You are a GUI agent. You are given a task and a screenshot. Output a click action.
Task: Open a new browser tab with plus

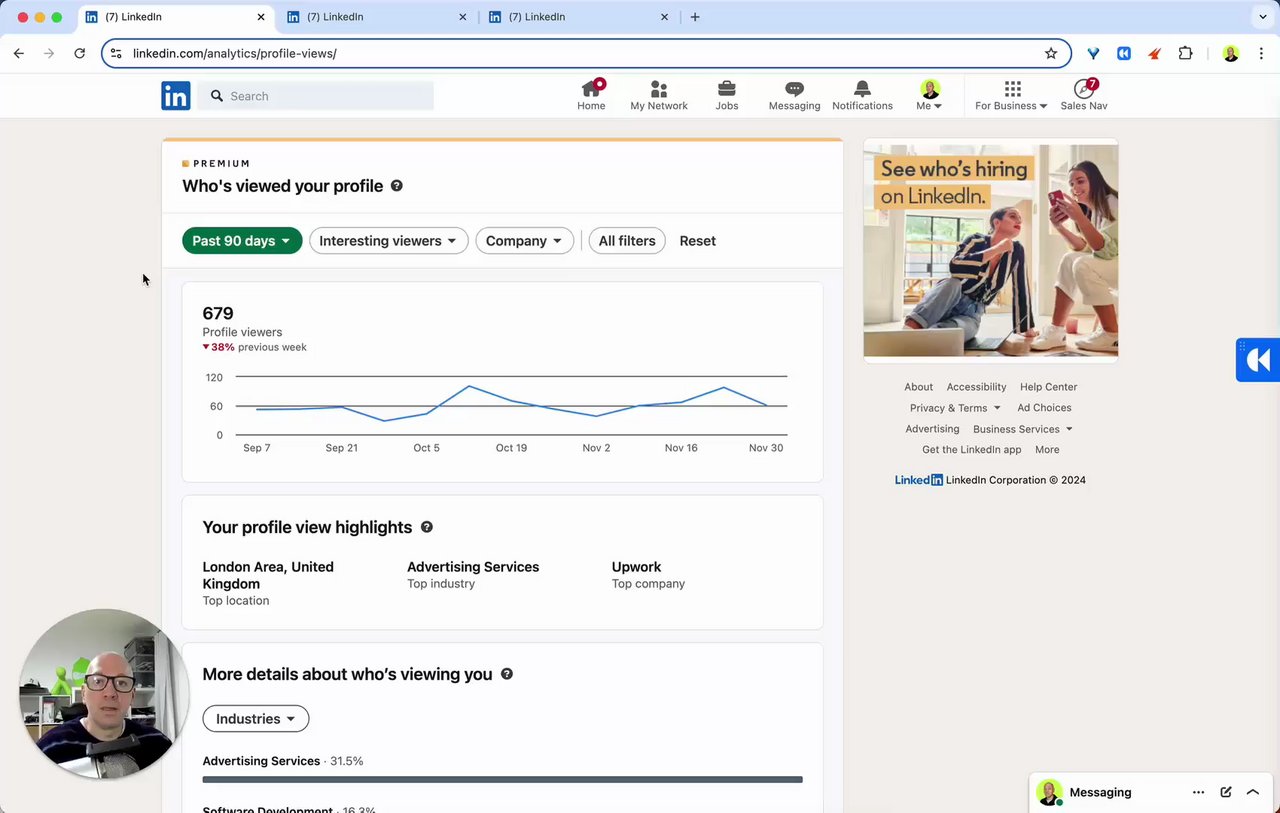pos(695,17)
